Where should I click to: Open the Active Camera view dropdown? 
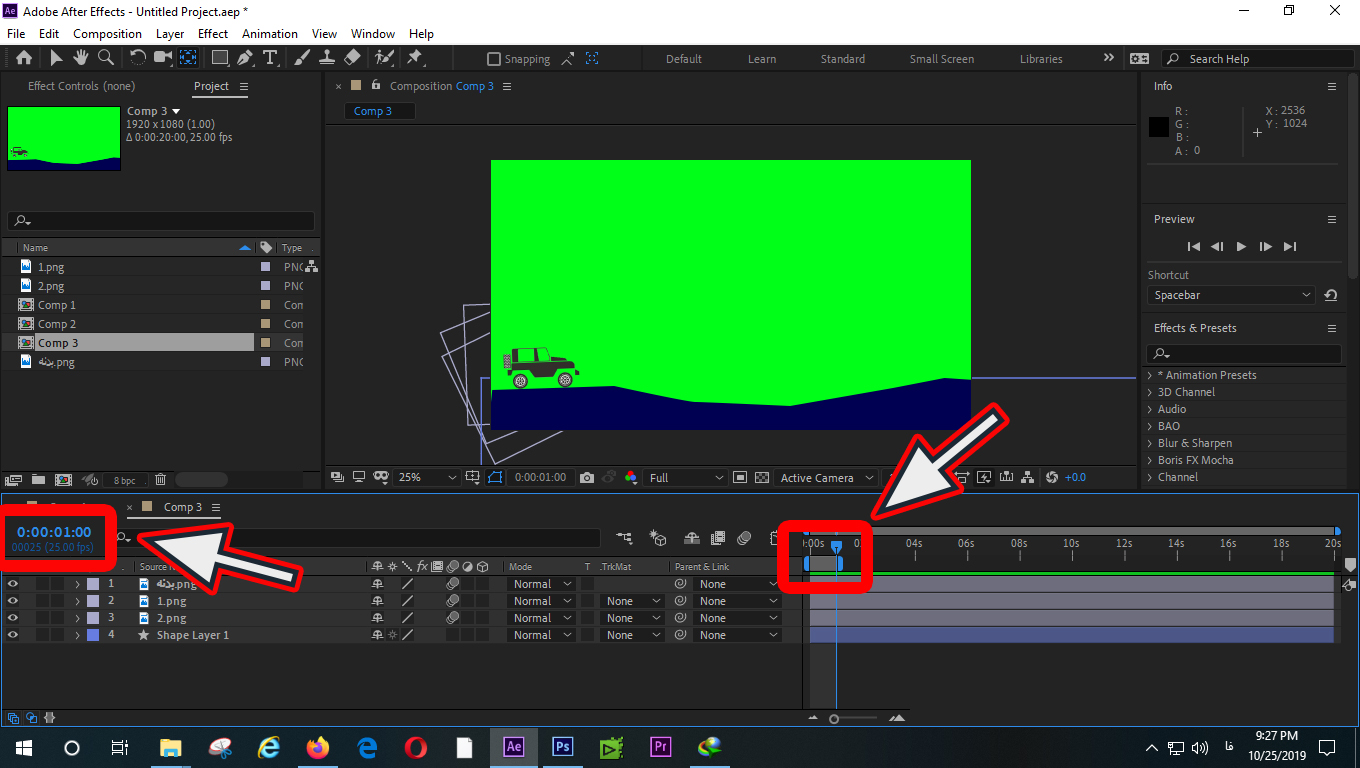pos(825,478)
